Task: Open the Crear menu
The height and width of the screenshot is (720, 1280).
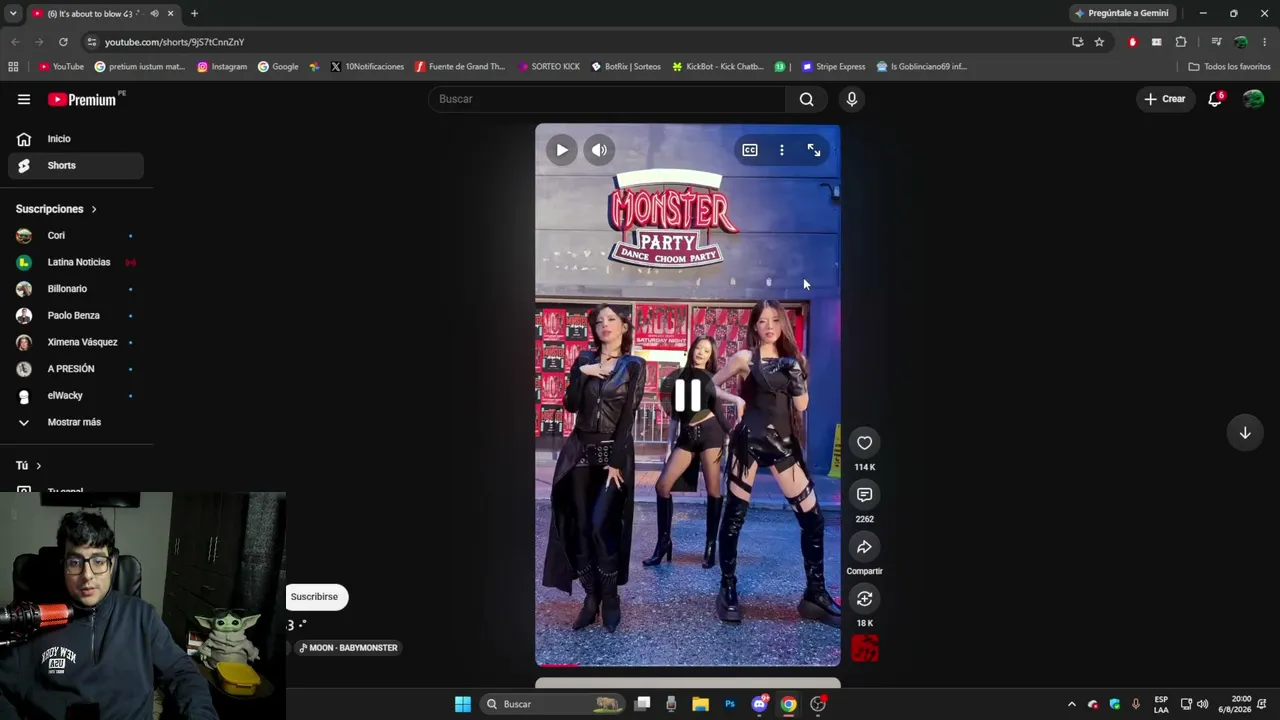Action: [x=1165, y=99]
